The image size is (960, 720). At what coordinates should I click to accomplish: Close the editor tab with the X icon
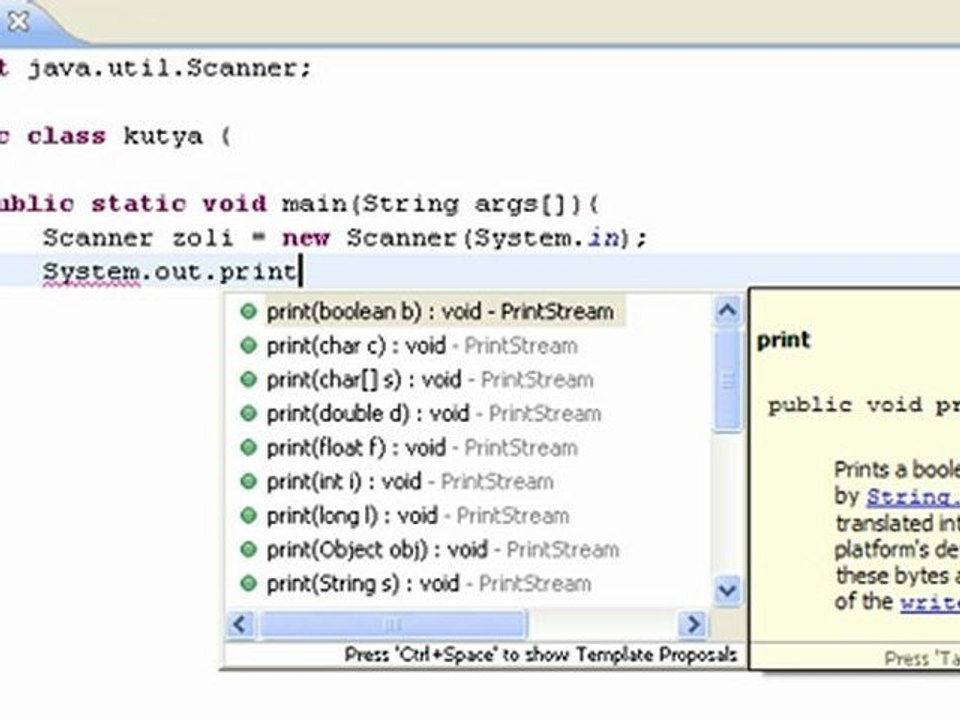(19, 21)
